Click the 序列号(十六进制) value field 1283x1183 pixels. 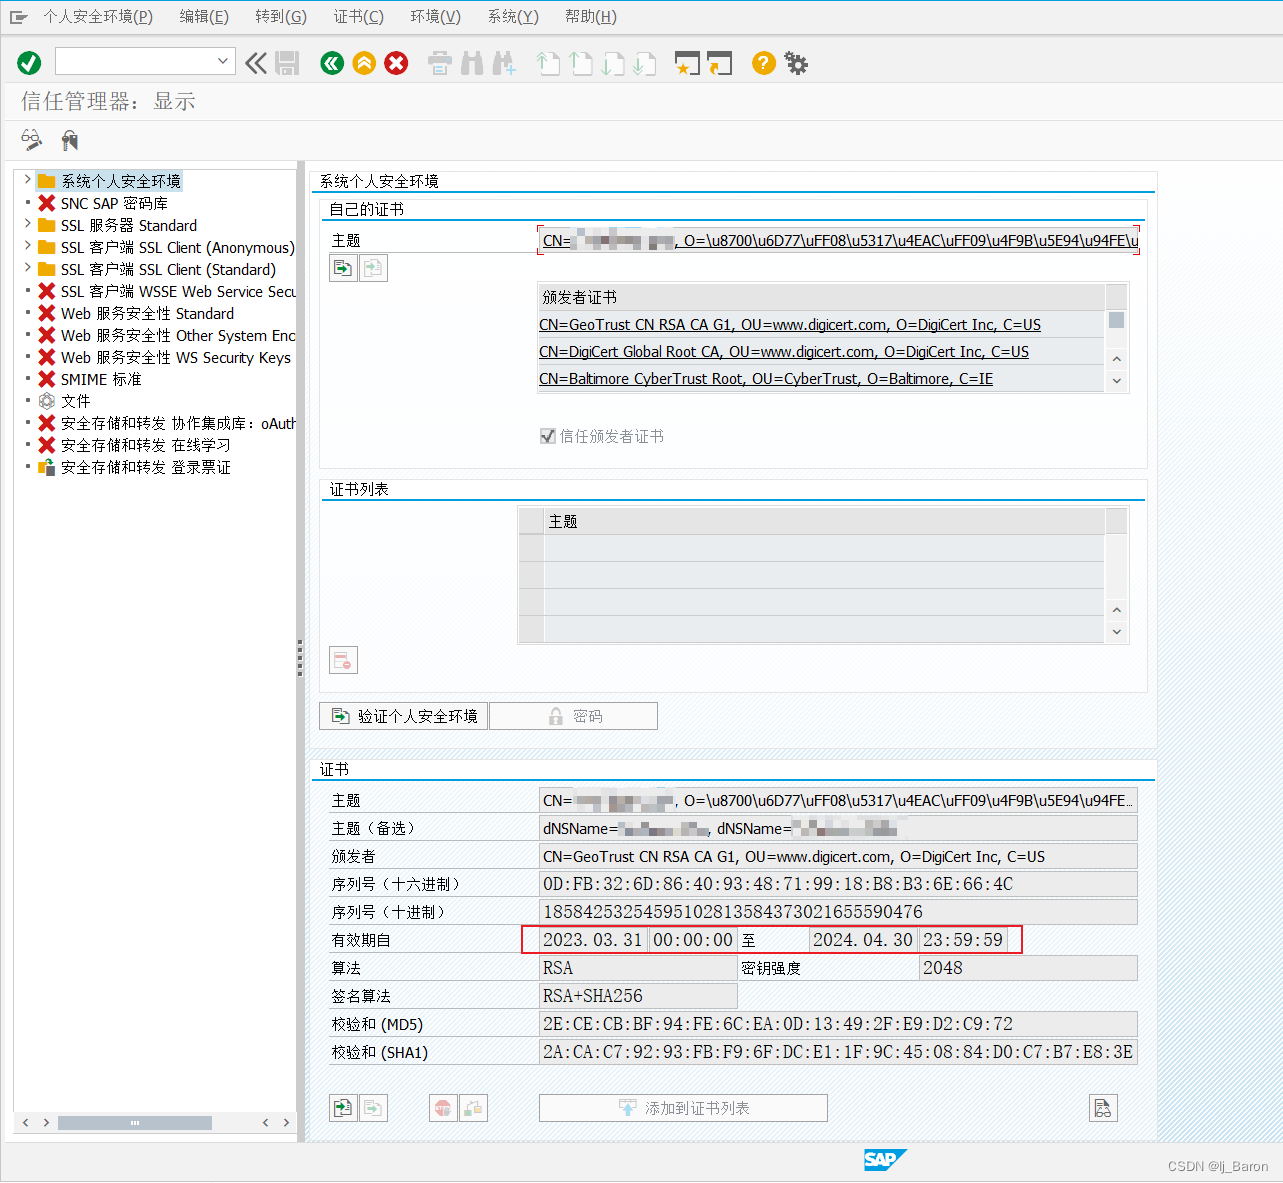pos(838,884)
